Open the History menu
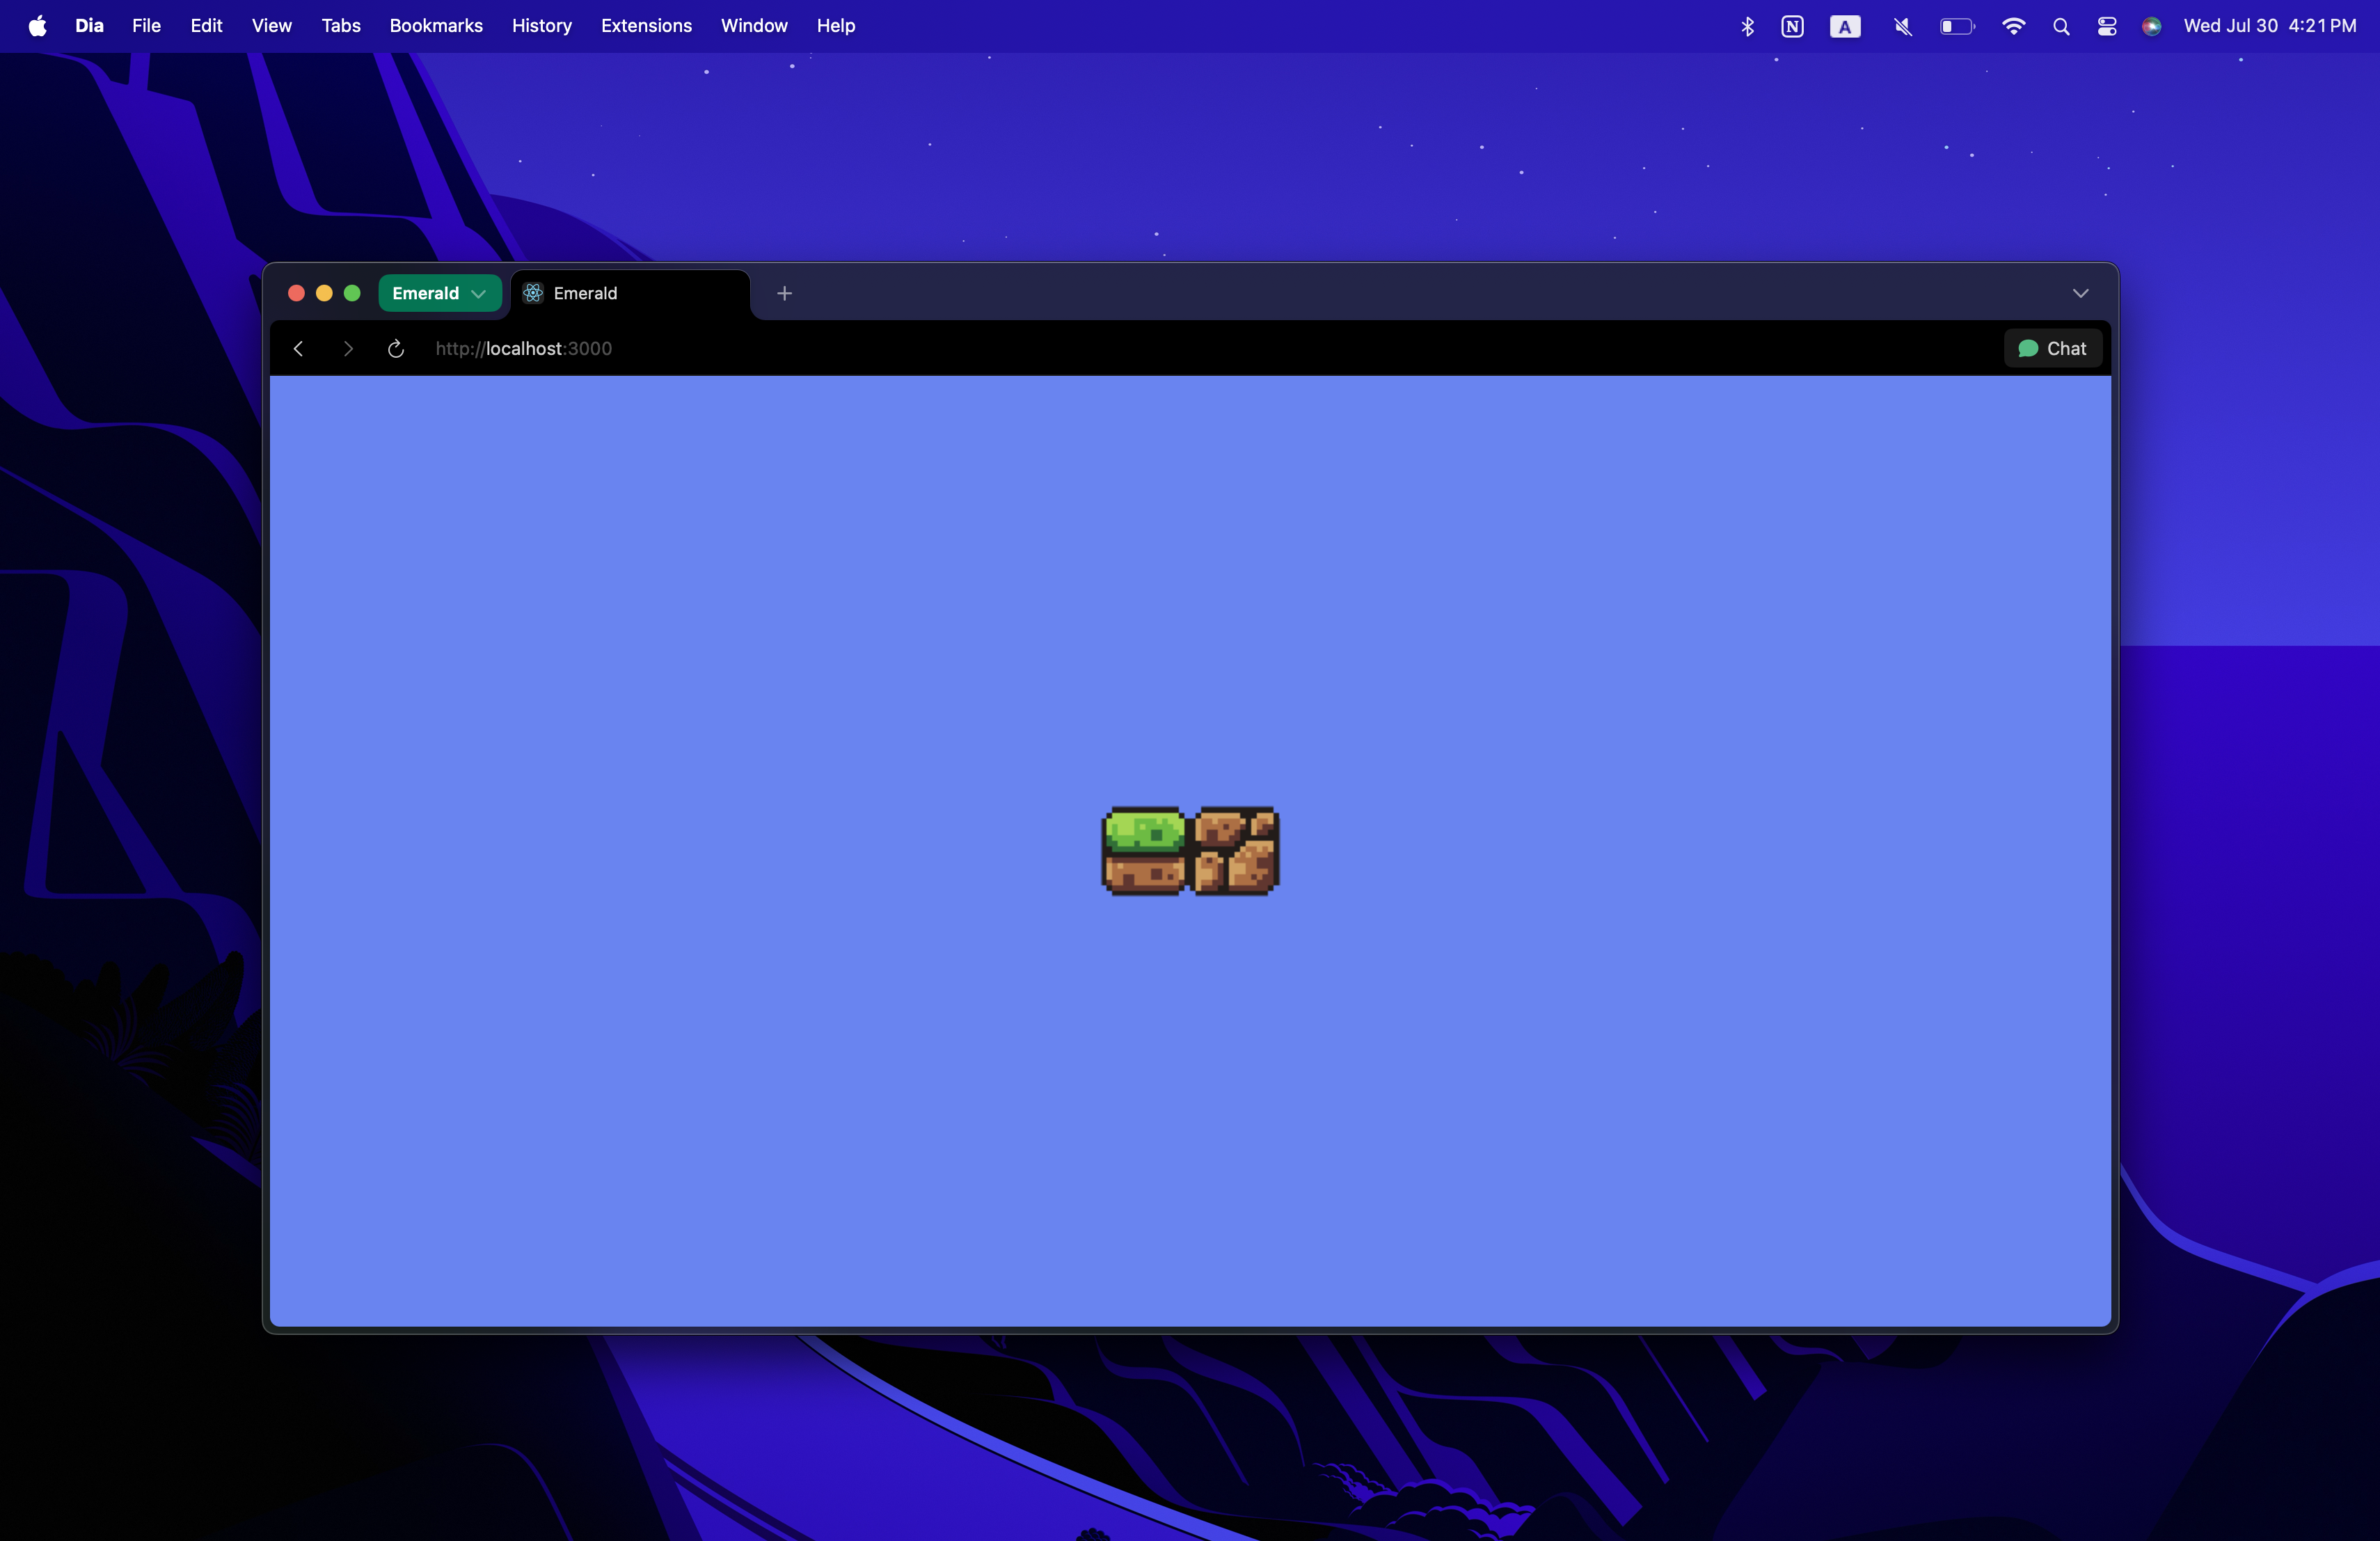The height and width of the screenshot is (1541, 2380). (542, 26)
